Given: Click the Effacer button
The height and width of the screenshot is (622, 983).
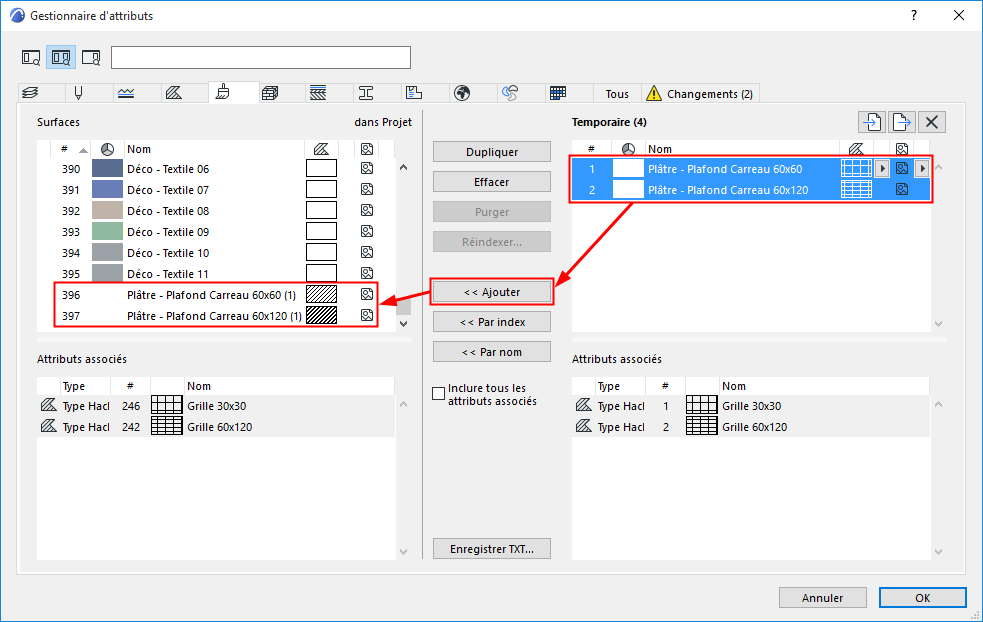Looking at the screenshot, I should click(492, 182).
